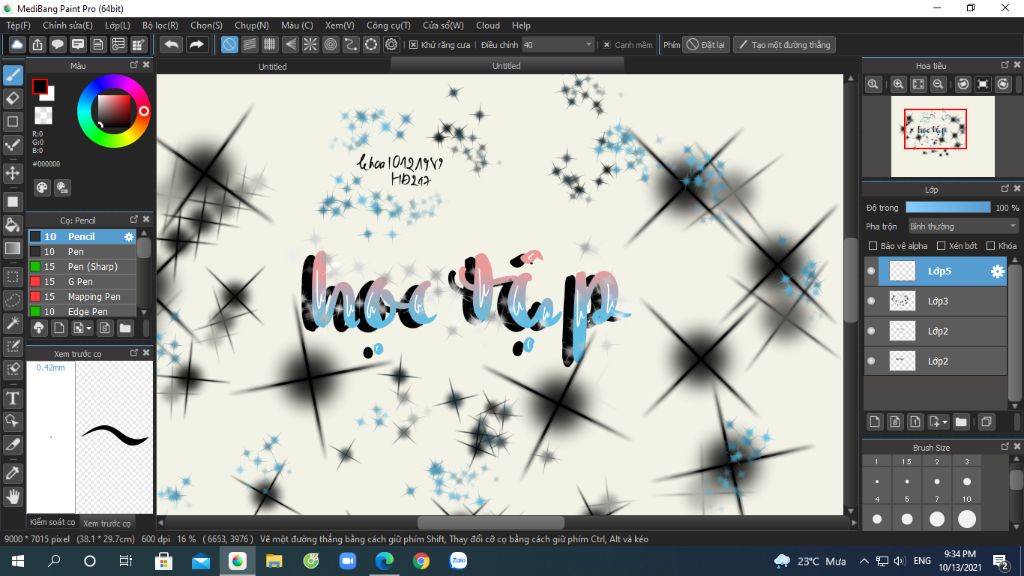Click the Undo arrow in toolbar
This screenshot has width=1024, height=576.
pyautogui.click(x=171, y=44)
